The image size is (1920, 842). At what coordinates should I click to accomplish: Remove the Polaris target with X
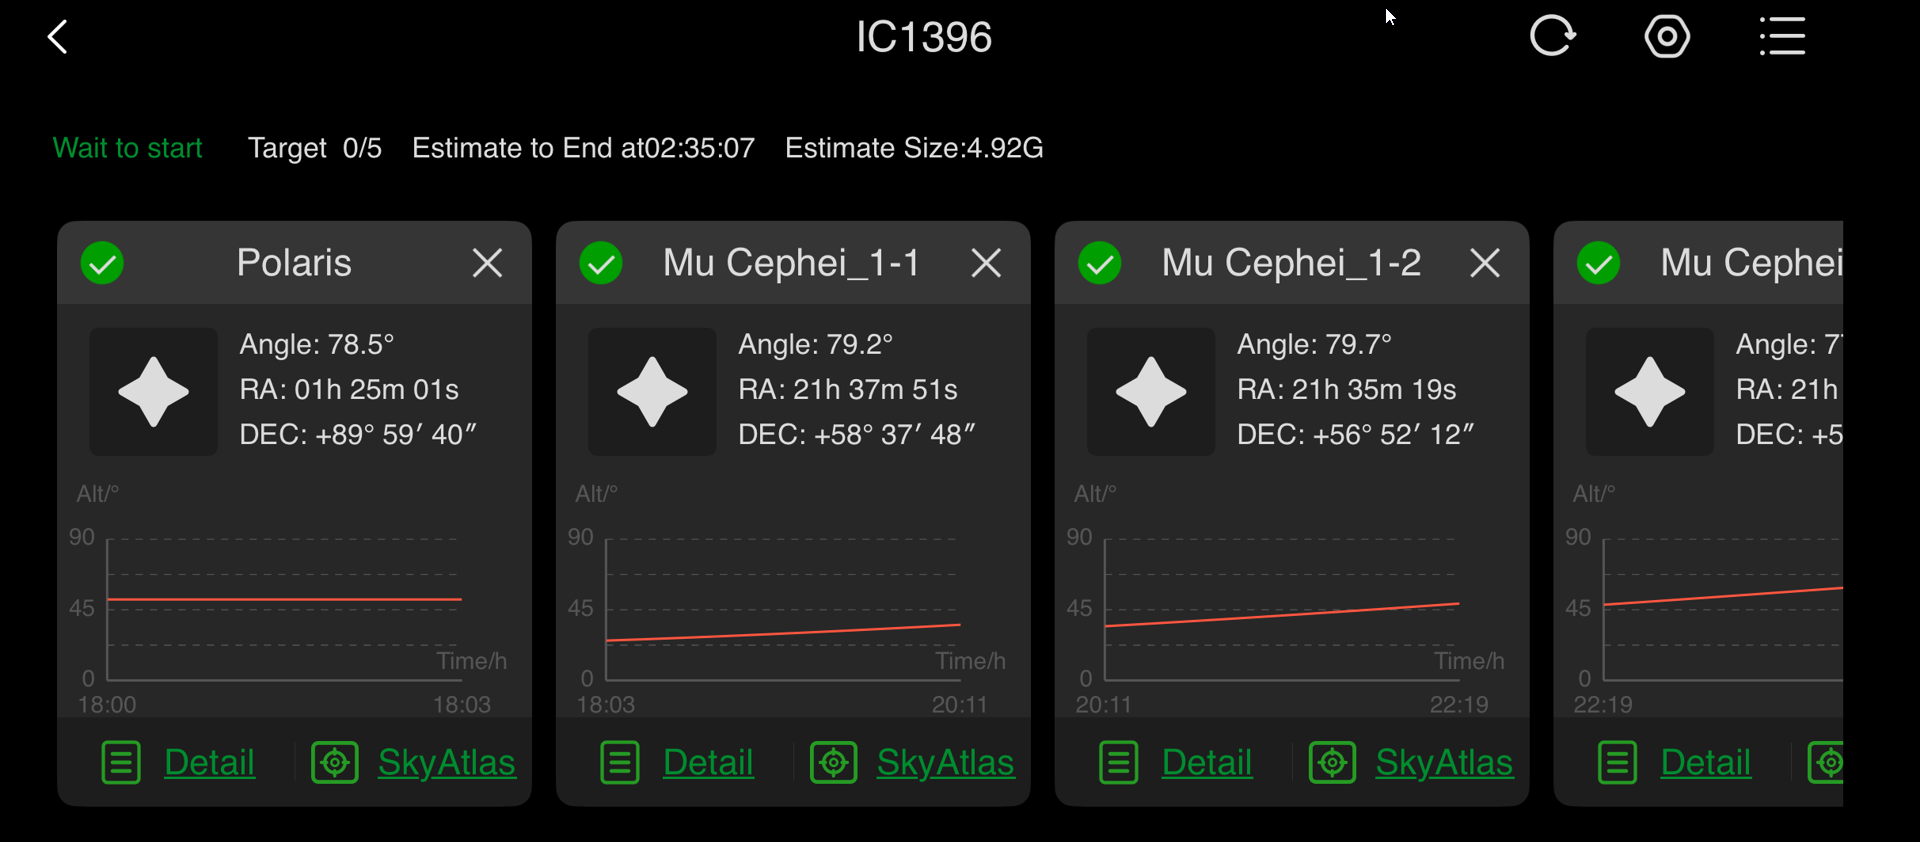click(487, 263)
